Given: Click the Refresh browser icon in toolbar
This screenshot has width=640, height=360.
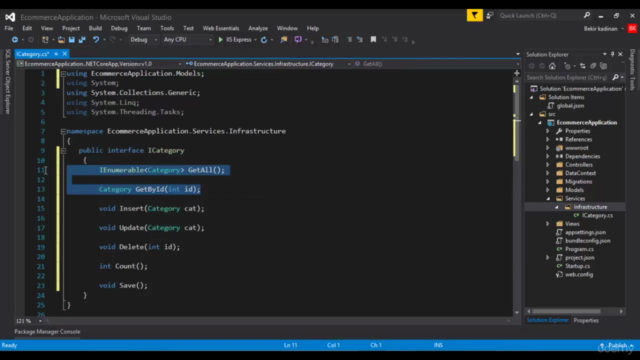Looking at the screenshot, I should (264, 40).
